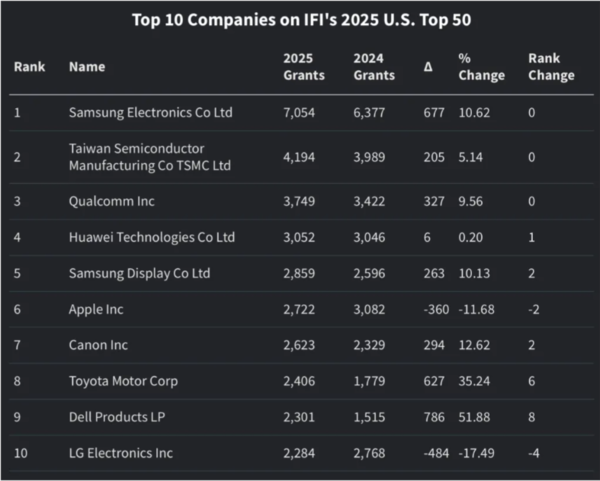Image resolution: width=600 pixels, height=481 pixels.
Task: Click the 7,054 grants value for Samsung Electronics
Action: pos(301,113)
